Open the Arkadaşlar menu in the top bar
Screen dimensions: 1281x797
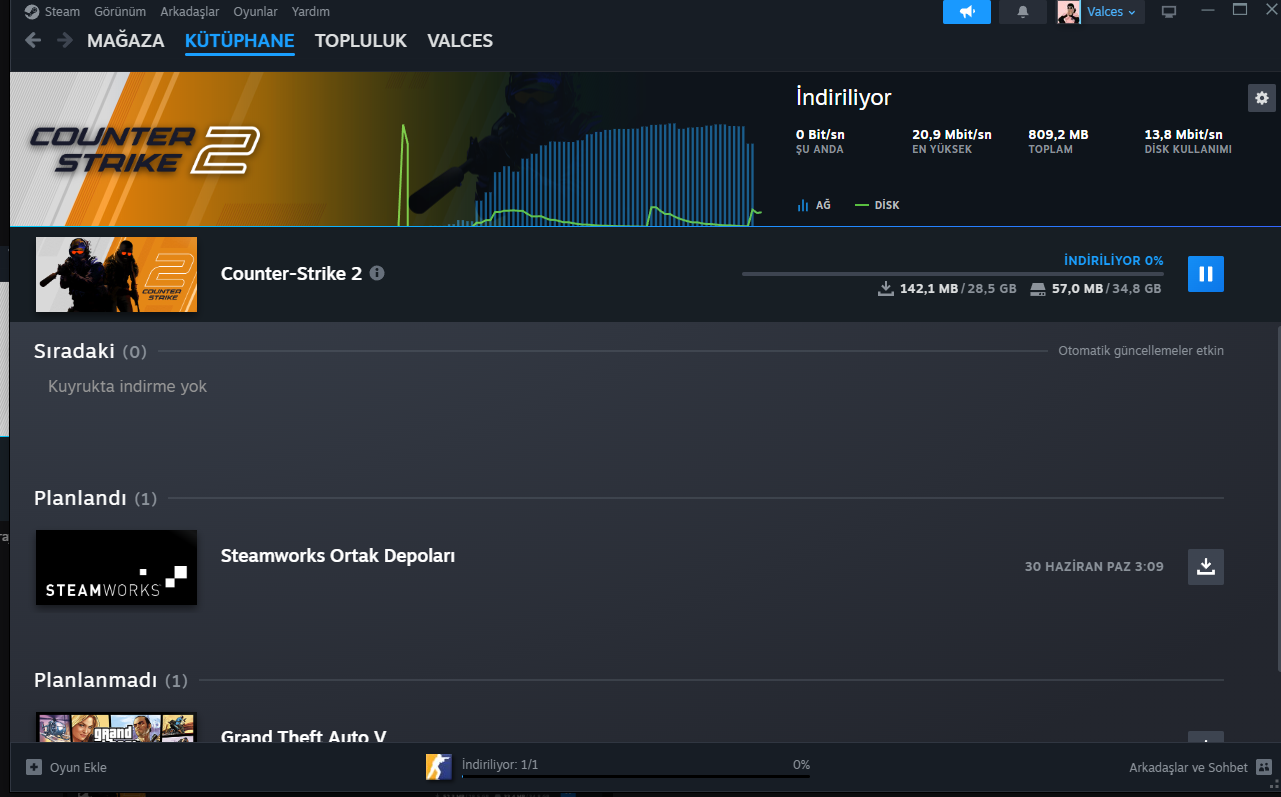pyautogui.click(x=190, y=12)
